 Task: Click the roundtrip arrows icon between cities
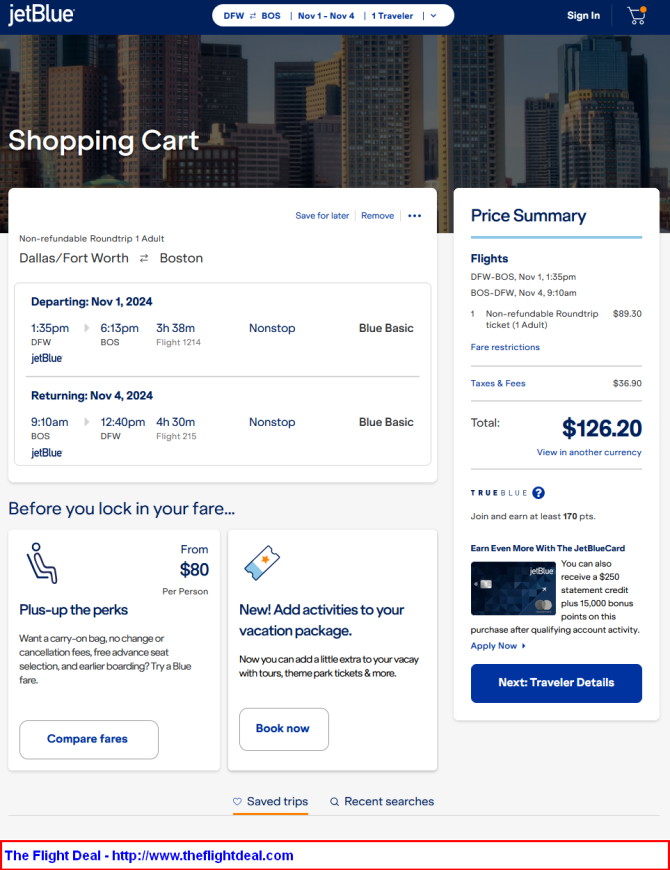click(x=144, y=259)
